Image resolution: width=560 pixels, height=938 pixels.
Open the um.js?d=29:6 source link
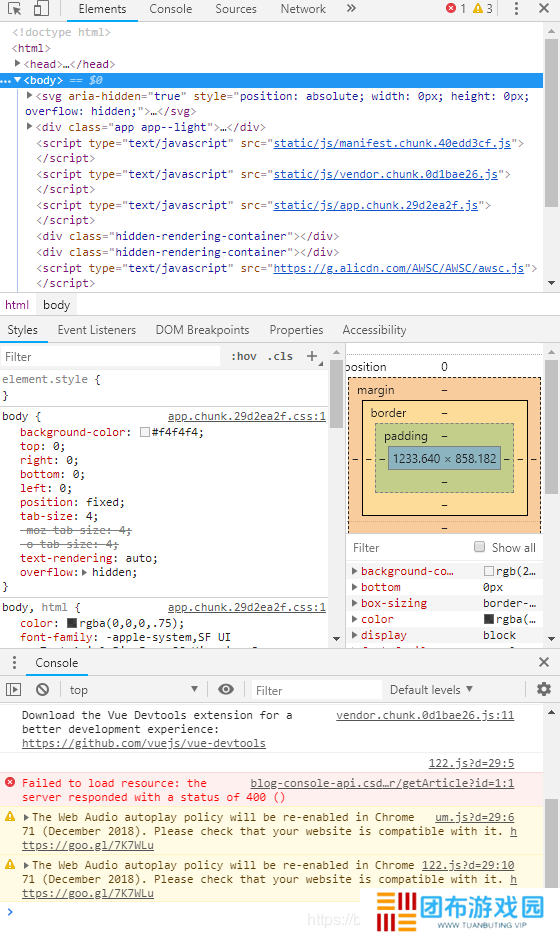pos(474,817)
